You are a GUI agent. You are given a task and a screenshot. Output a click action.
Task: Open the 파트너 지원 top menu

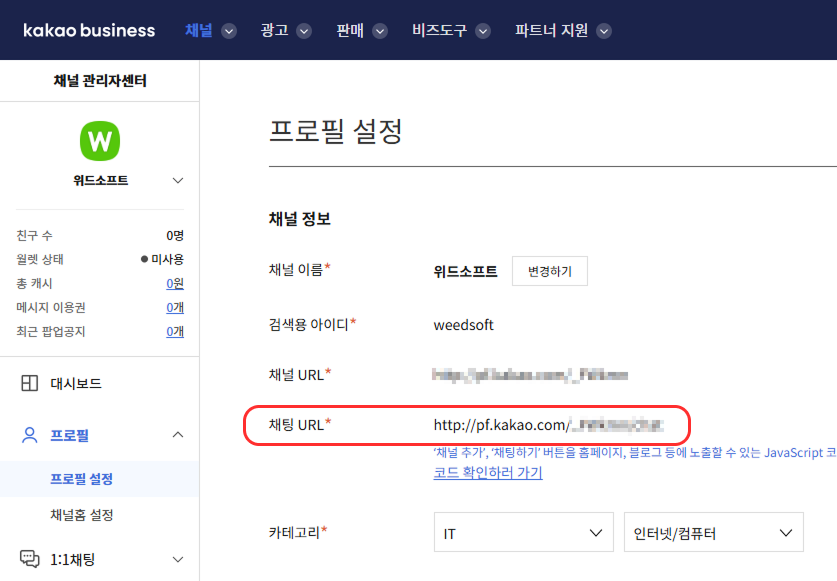pyautogui.click(x=551, y=30)
